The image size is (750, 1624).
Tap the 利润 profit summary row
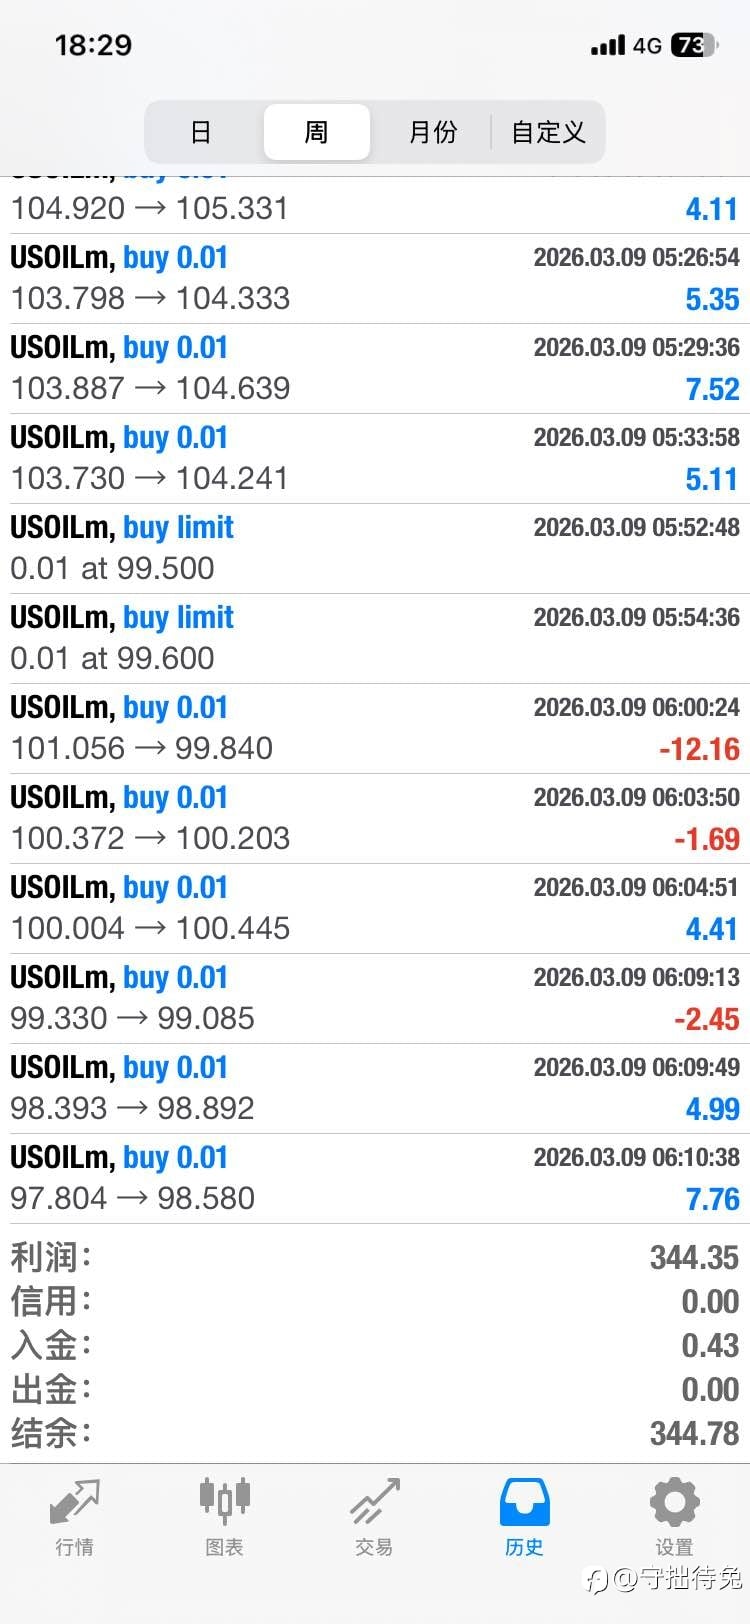click(x=375, y=1257)
